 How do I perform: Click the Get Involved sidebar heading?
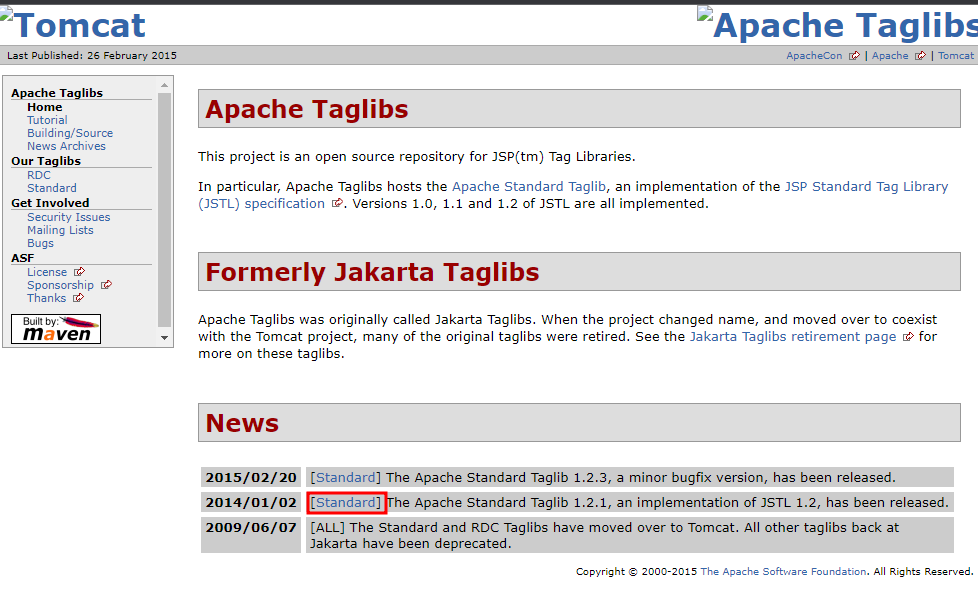click(50, 203)
